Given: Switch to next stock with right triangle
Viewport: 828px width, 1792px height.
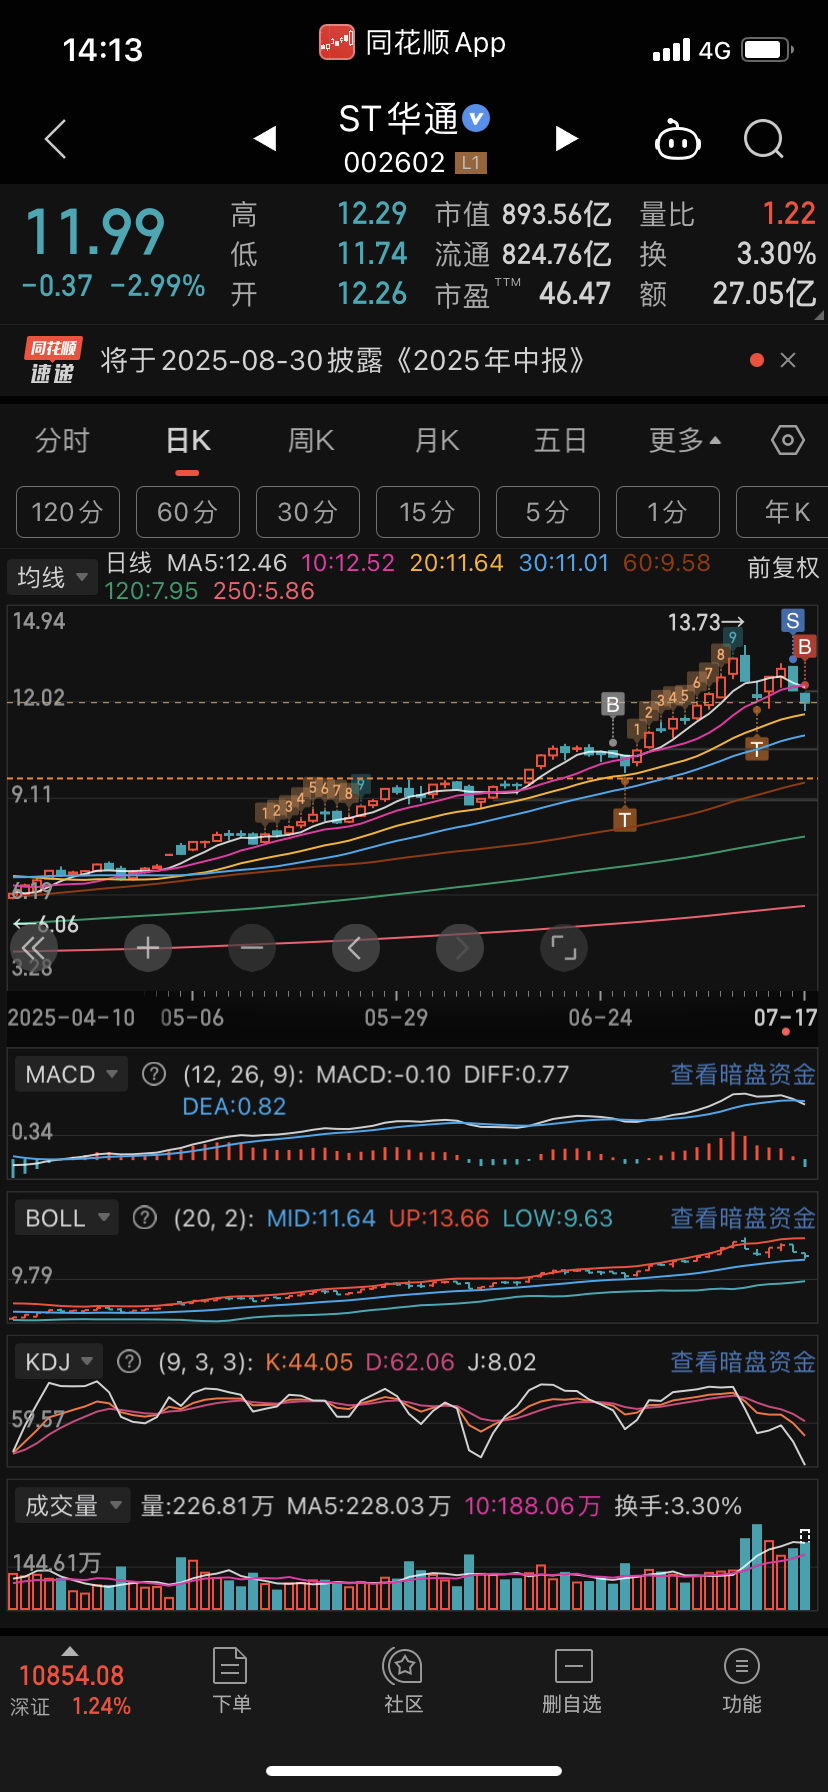Looking at the screenshot, I should coord(566,138).
